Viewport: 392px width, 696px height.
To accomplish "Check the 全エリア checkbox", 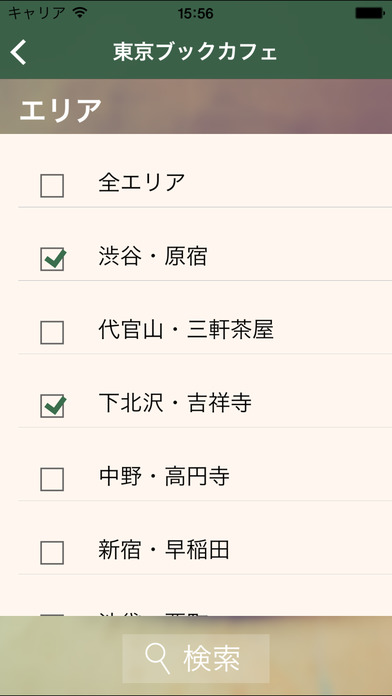I will pyautogui.click(x=52, y=186).
